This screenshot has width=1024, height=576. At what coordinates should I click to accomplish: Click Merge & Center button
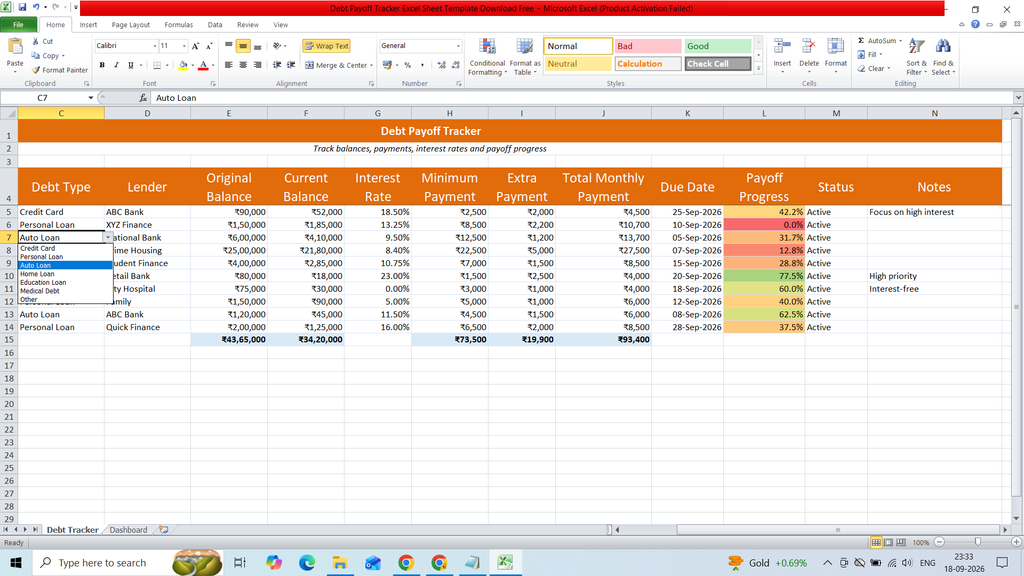(x=340, y=65)
